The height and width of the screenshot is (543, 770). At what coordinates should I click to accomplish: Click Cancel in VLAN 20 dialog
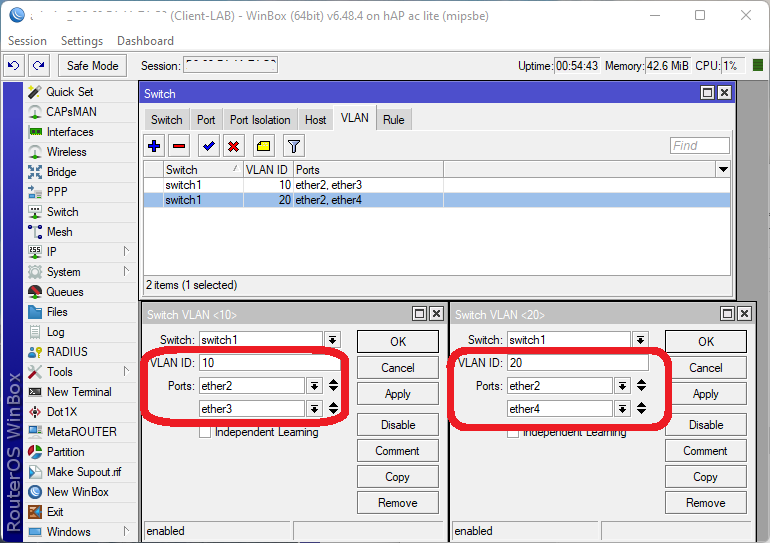(x=706, y=368)
